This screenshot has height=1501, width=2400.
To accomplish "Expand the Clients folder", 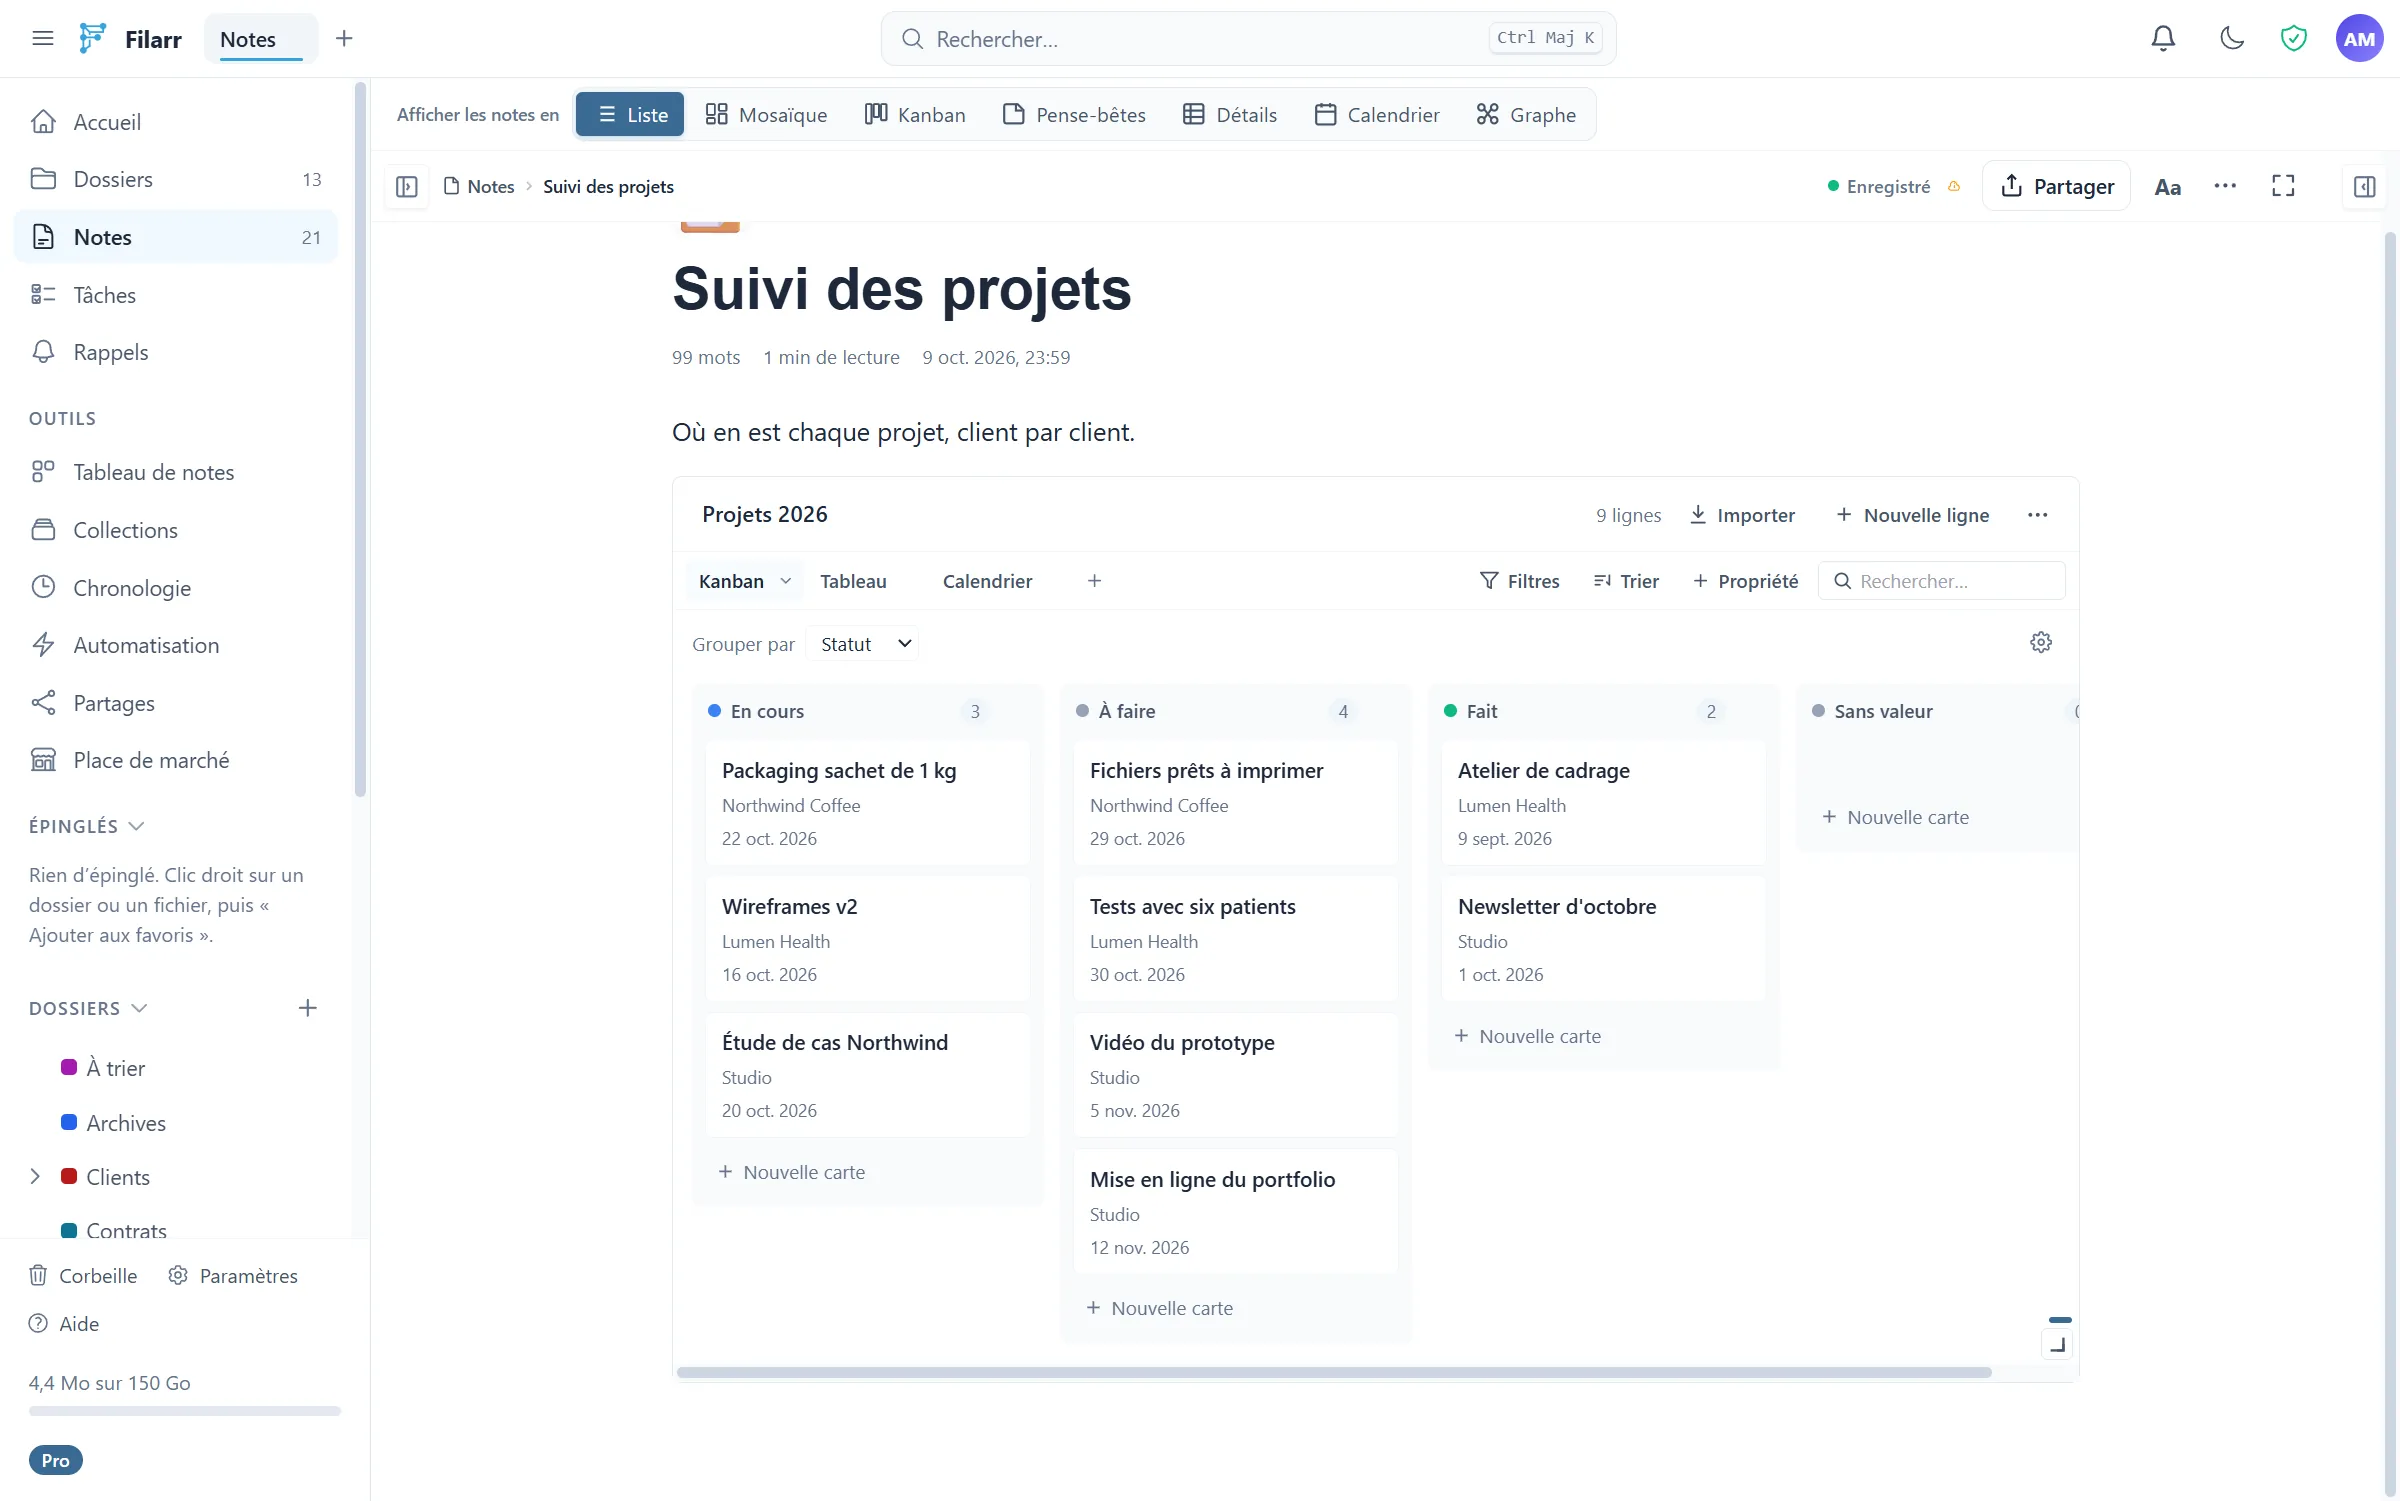I will pyautogui.click(x=35, y=1177).
